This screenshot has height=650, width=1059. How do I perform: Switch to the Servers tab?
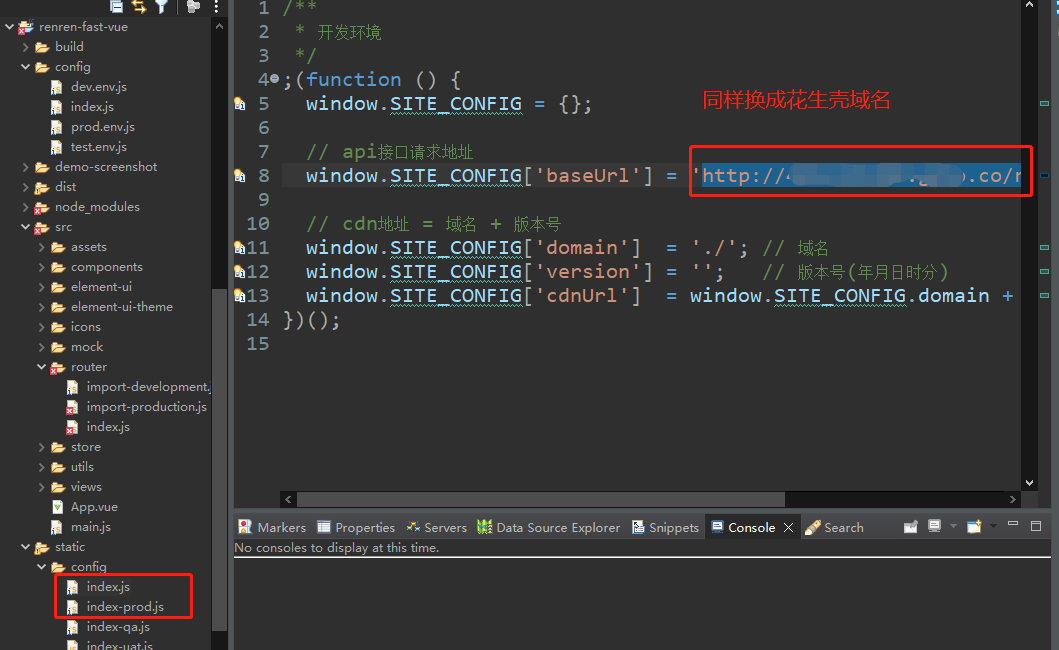(x=436, y=528)
